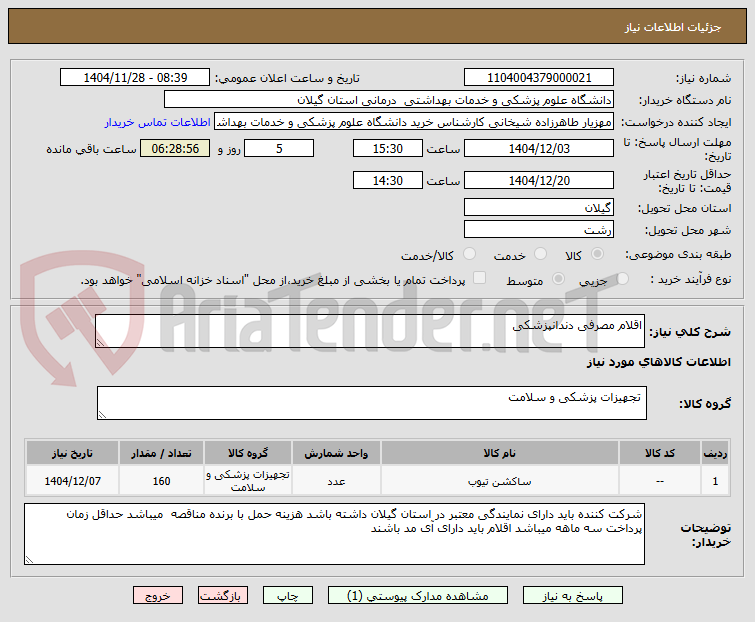The image size is (755, 622).
Task: Click the بازگشت back button
Action: point(222,596)
